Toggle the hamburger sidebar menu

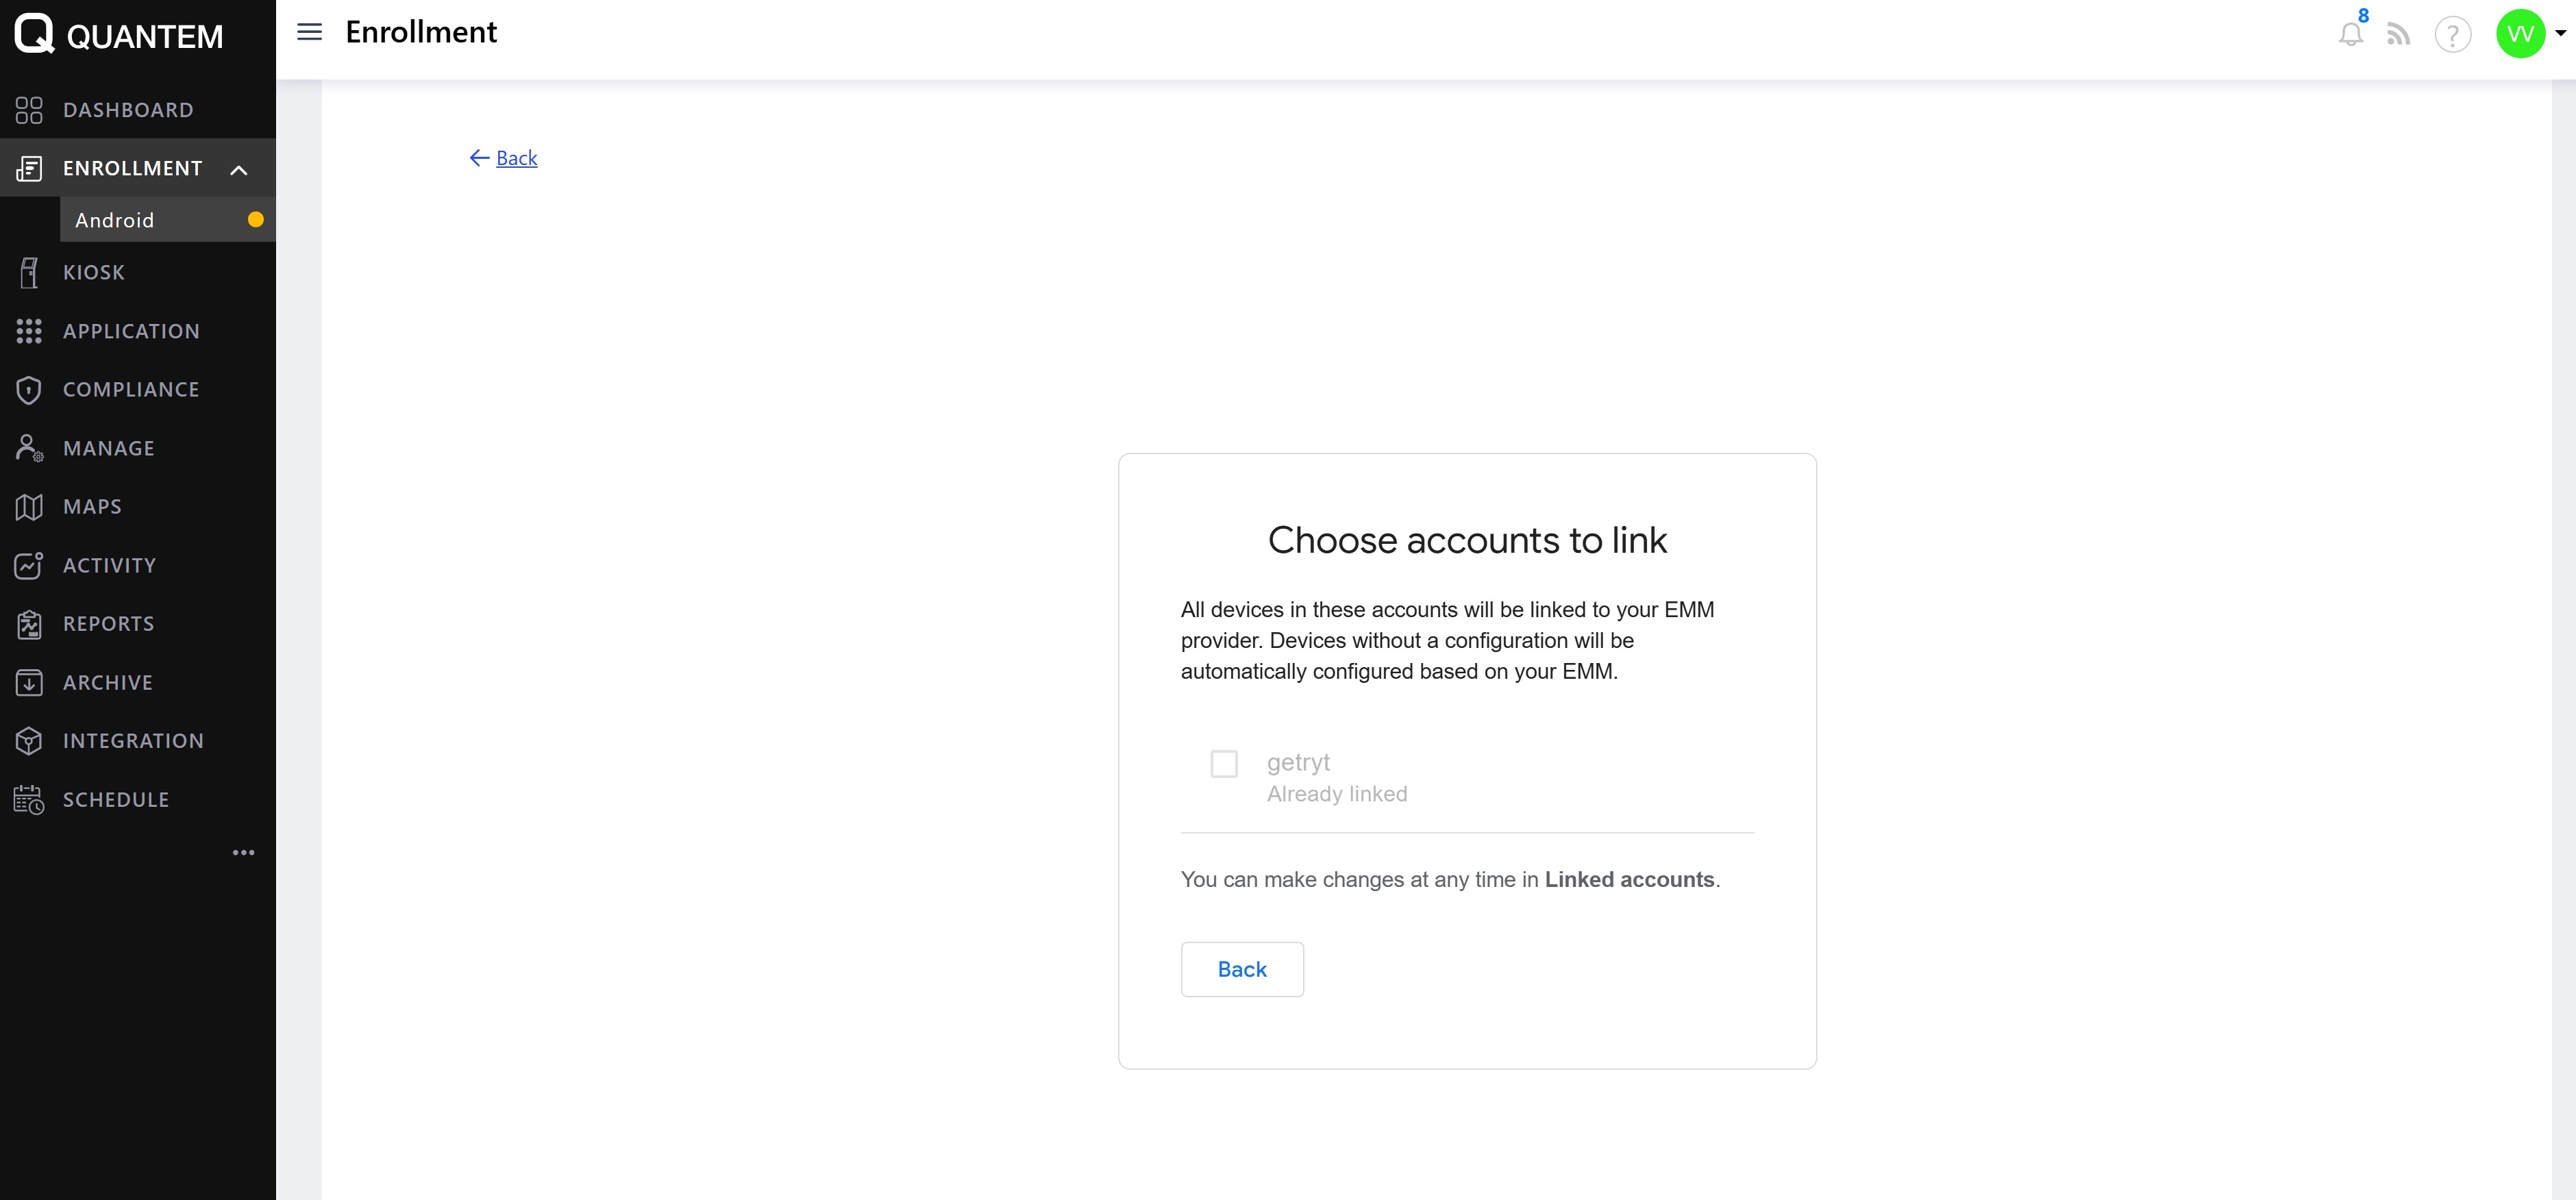pyautogui.click(x=310, y=32)
